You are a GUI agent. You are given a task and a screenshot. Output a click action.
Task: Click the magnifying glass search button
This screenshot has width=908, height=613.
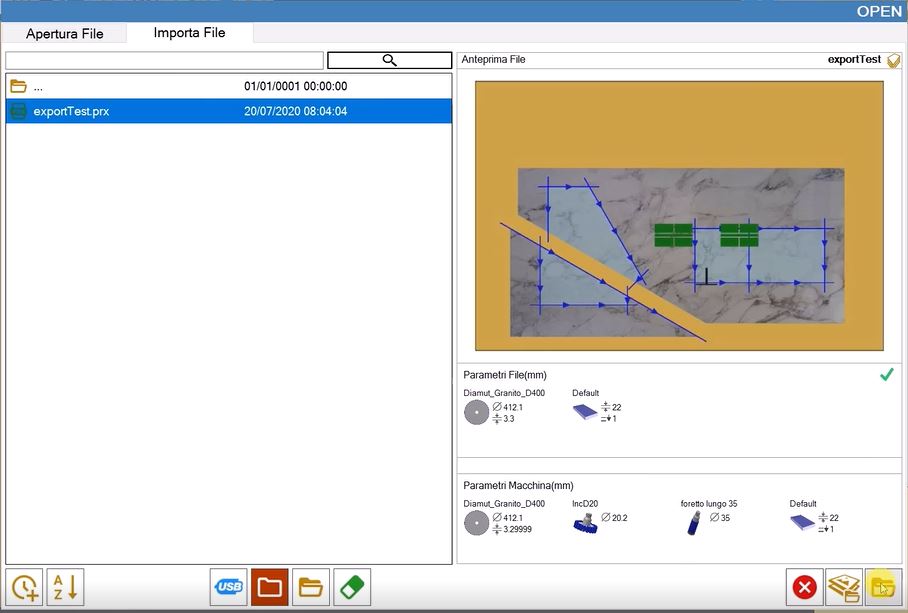389,60
